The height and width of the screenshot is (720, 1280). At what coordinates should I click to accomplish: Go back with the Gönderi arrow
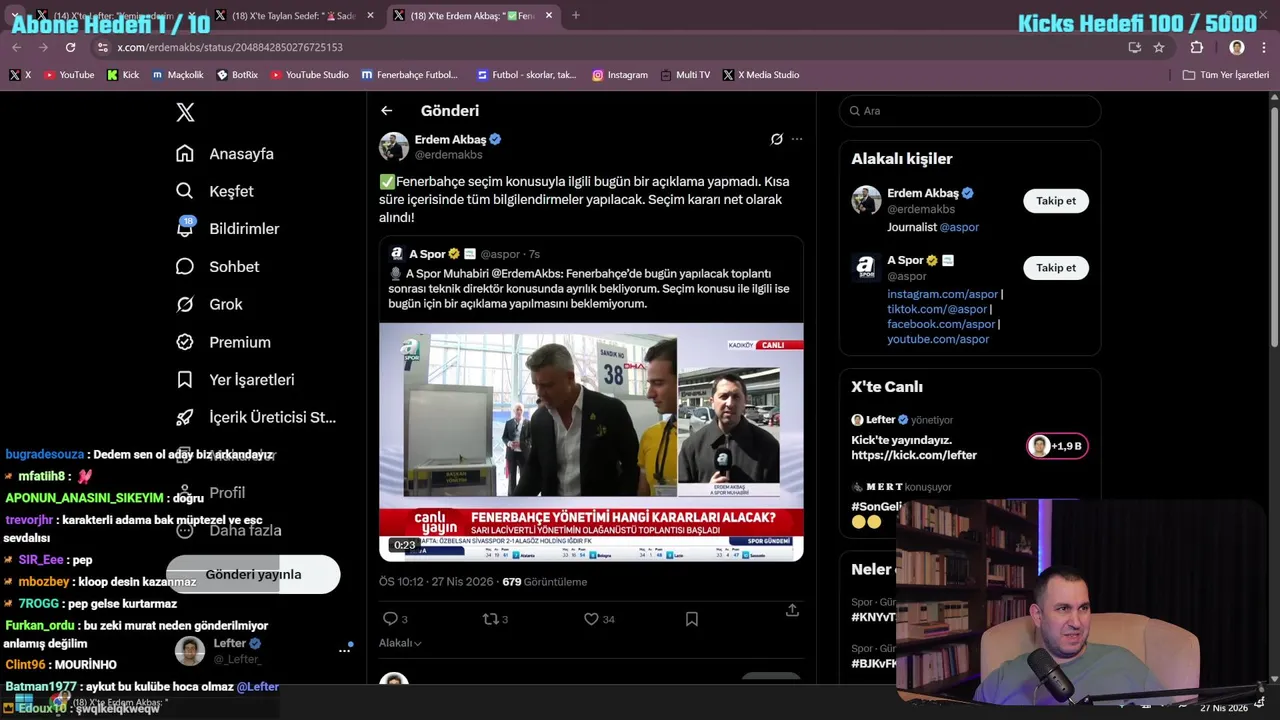386,111
